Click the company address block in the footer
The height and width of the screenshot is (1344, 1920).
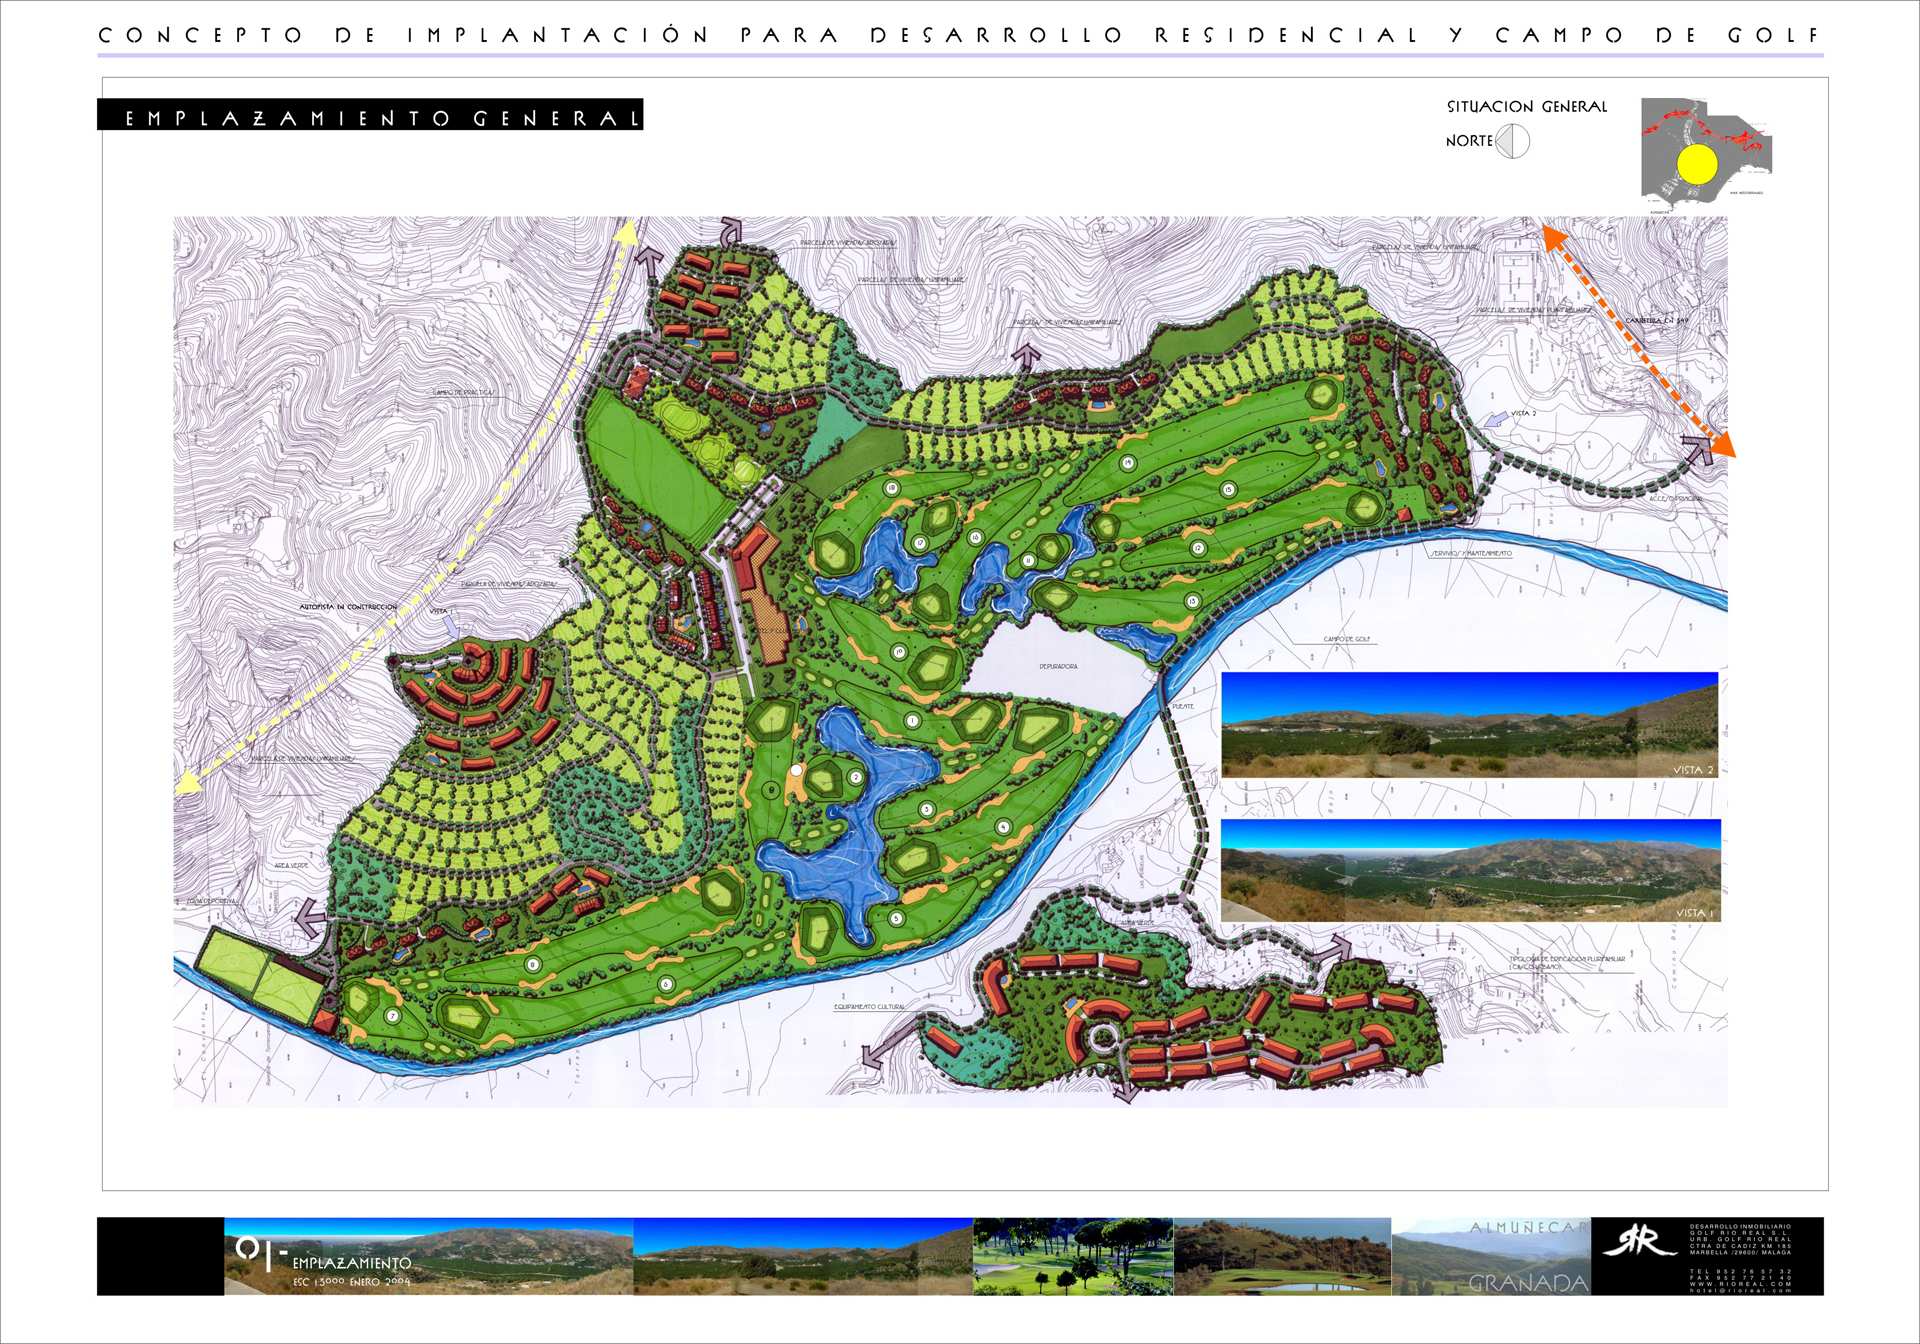coord(1740,1256)
